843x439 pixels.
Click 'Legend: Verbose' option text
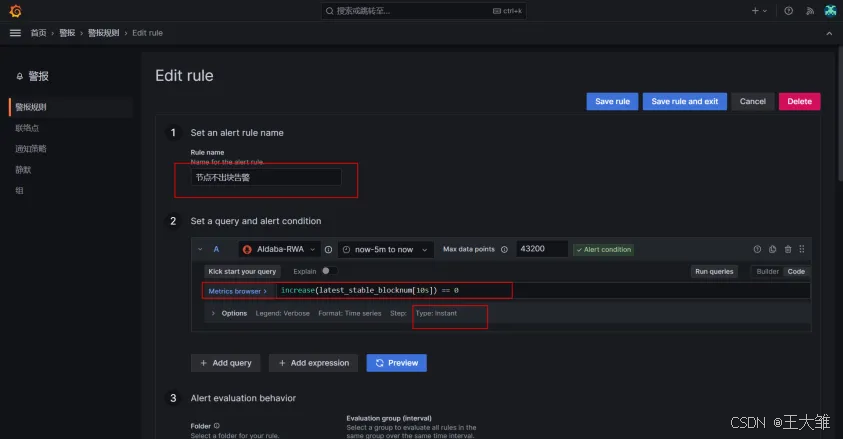(x=282, y=313)
